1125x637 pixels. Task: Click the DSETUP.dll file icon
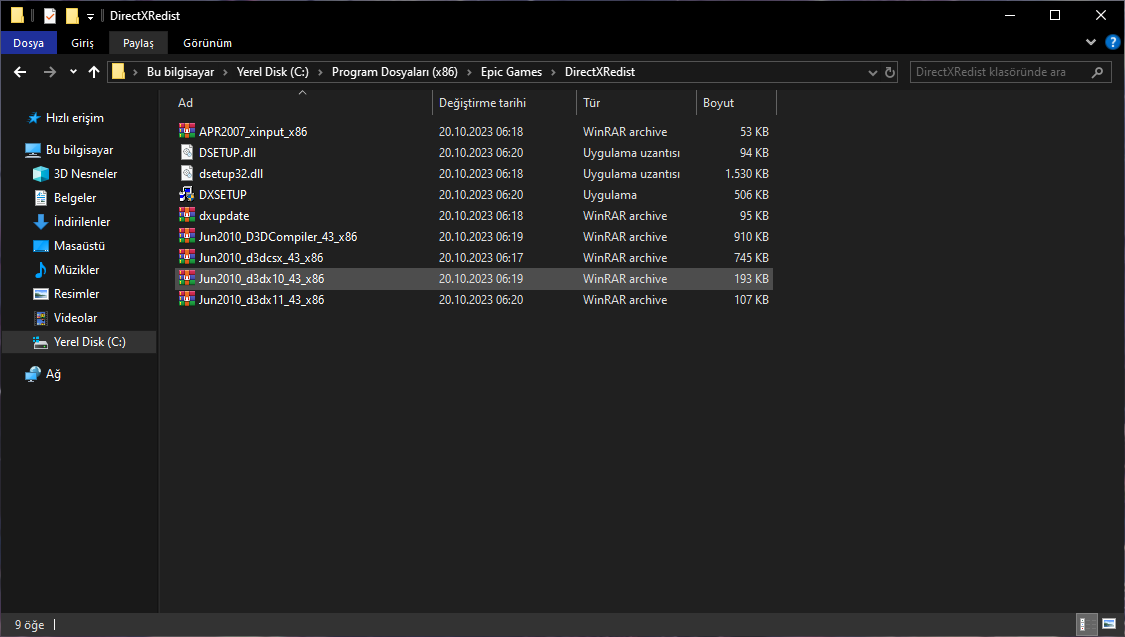[187, 152]
